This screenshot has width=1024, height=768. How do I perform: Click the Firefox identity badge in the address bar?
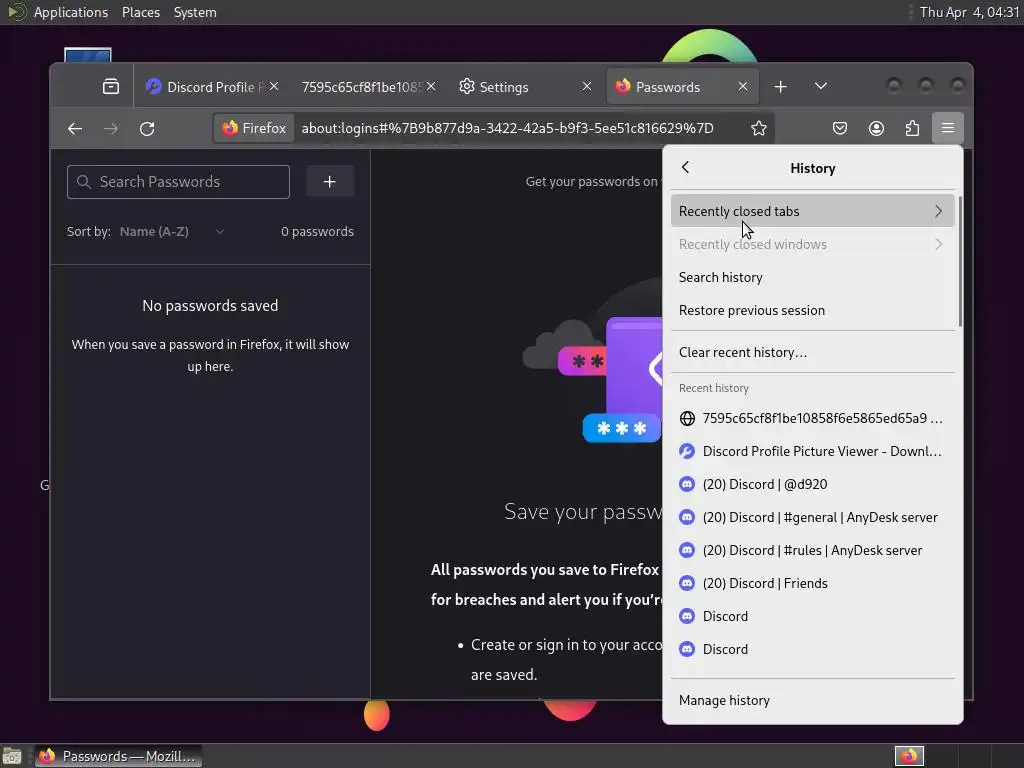pos(254,129)
